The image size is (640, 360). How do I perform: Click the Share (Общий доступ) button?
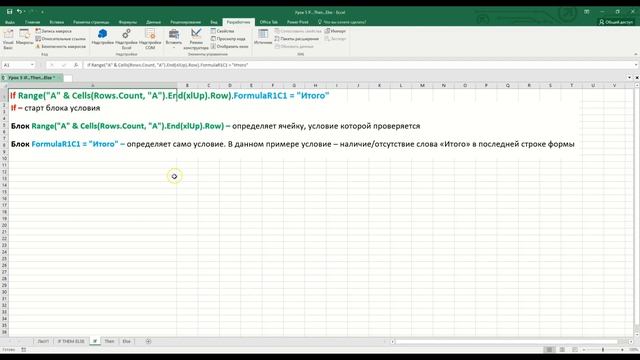pos(616,22)
